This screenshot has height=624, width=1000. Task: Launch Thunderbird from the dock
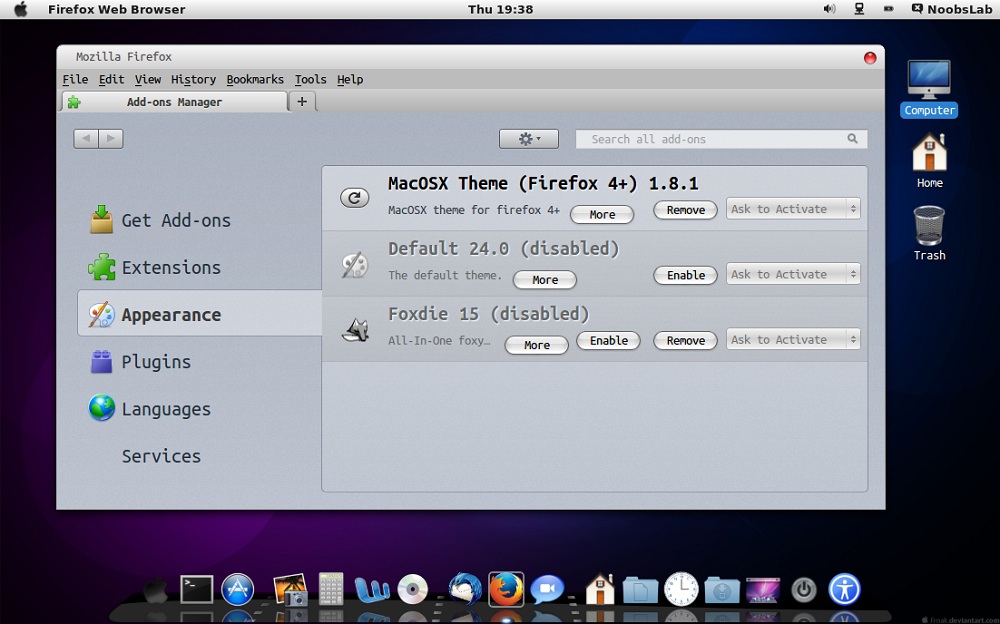[465, 589]
